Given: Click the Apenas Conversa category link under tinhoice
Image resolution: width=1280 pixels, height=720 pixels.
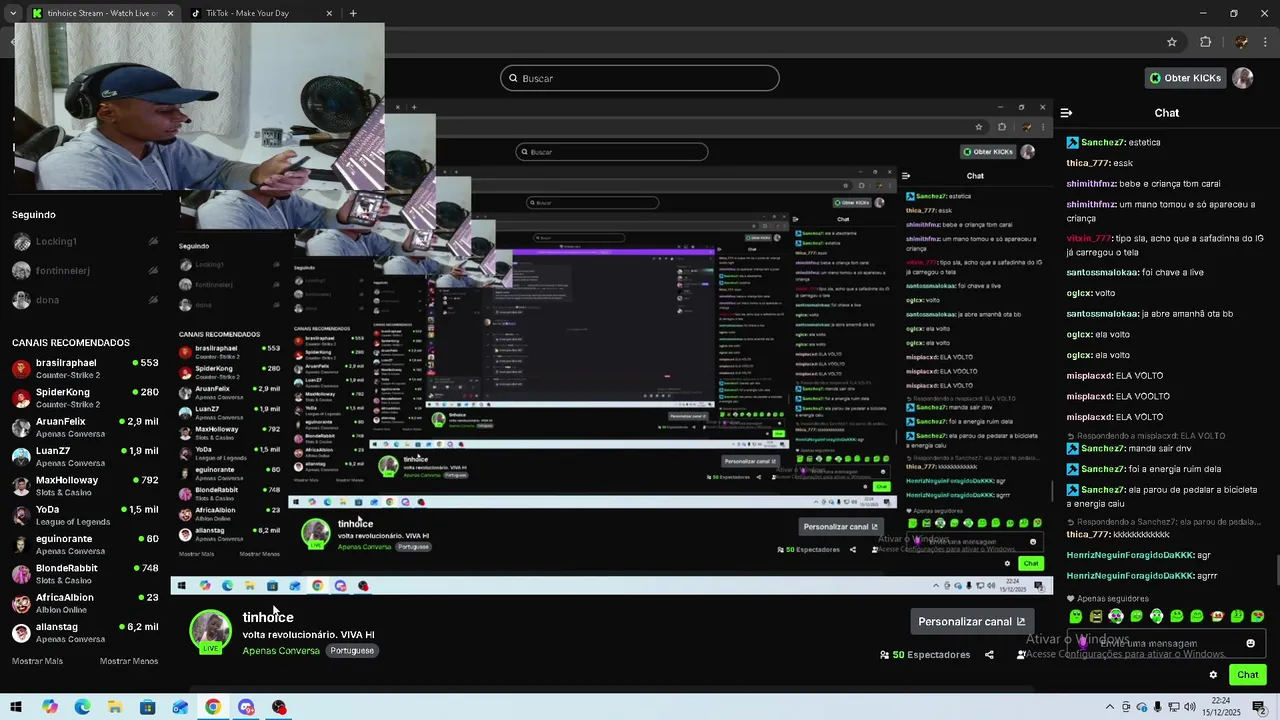Looking at the screenshot, I should [x=281, y=651].
